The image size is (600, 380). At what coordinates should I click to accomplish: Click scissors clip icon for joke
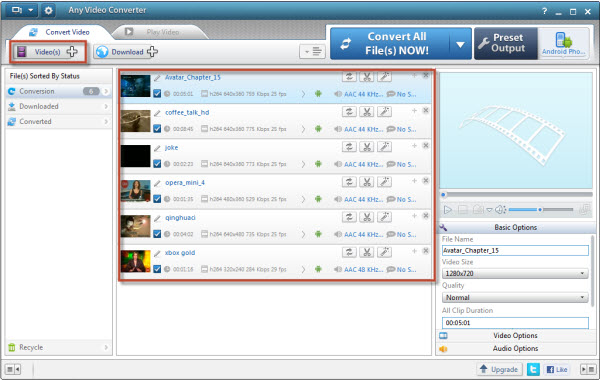point(367,147)
